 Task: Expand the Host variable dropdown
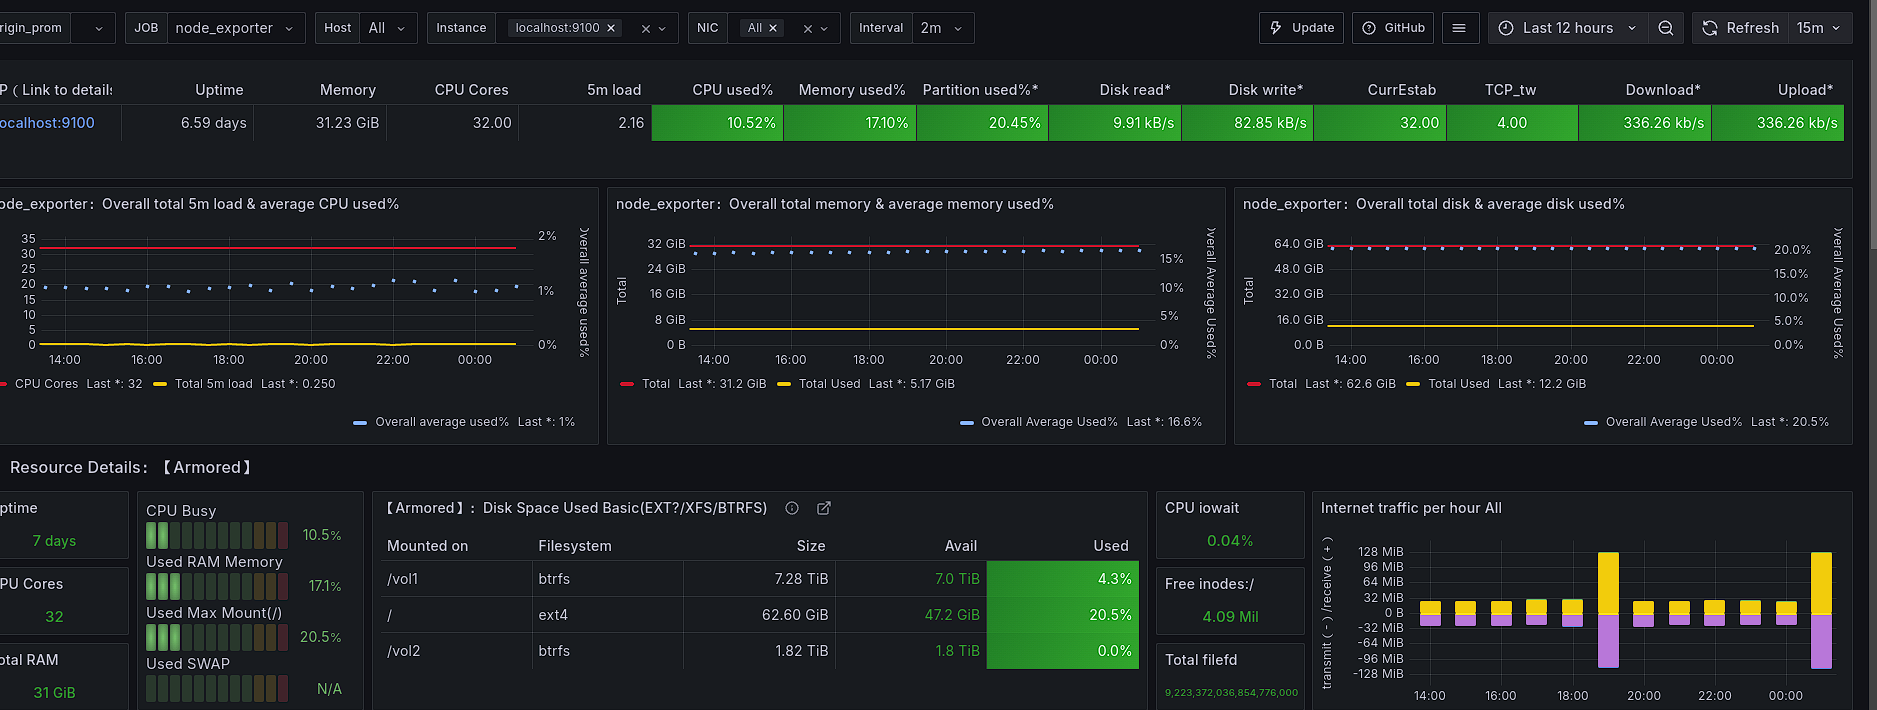pyautogui.click(x=386, y=28)
